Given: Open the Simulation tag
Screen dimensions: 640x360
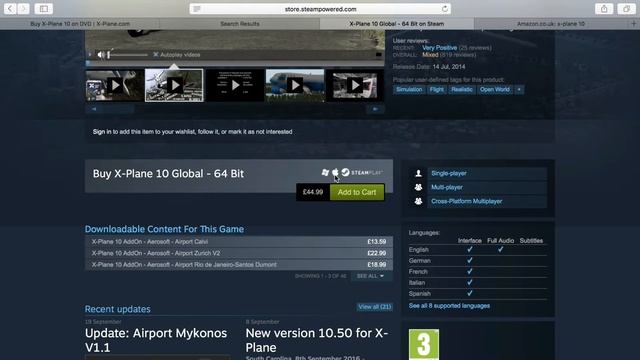Looking at the screenshot, I should pyautogui.click(x=409, y=89).
